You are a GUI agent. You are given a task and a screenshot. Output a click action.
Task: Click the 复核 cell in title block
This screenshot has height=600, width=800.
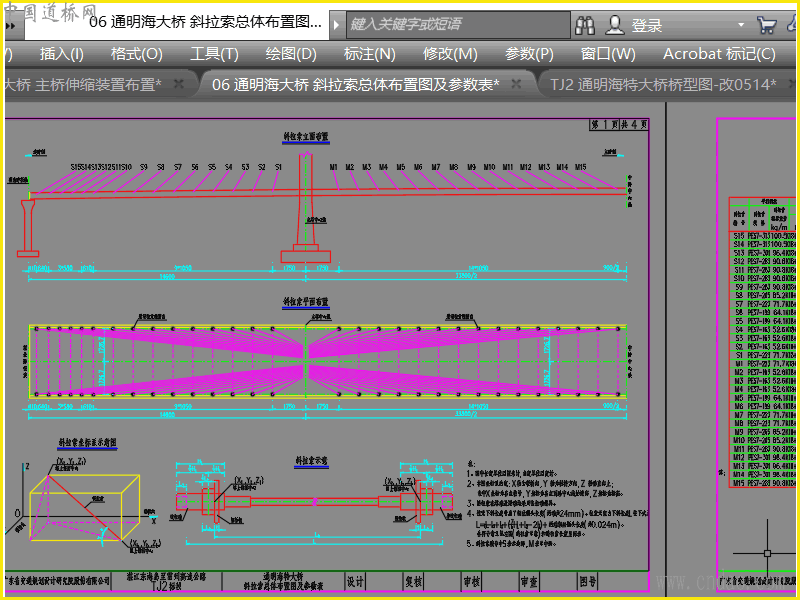pos(413,581)
